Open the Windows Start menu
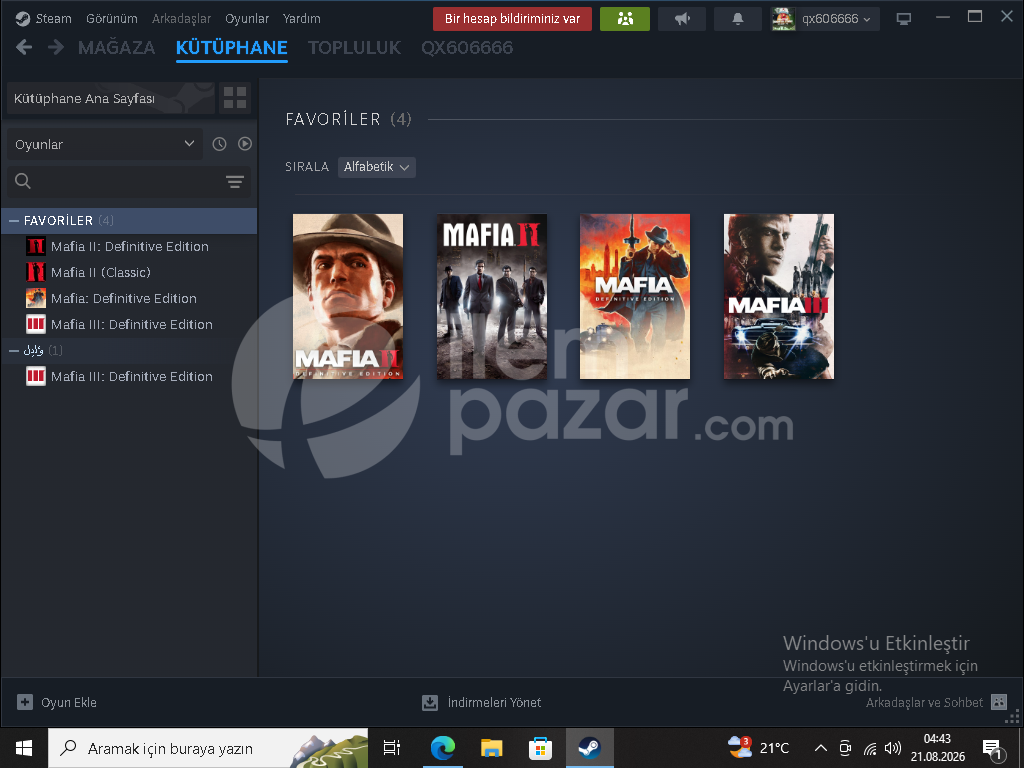 click(24, 748)
